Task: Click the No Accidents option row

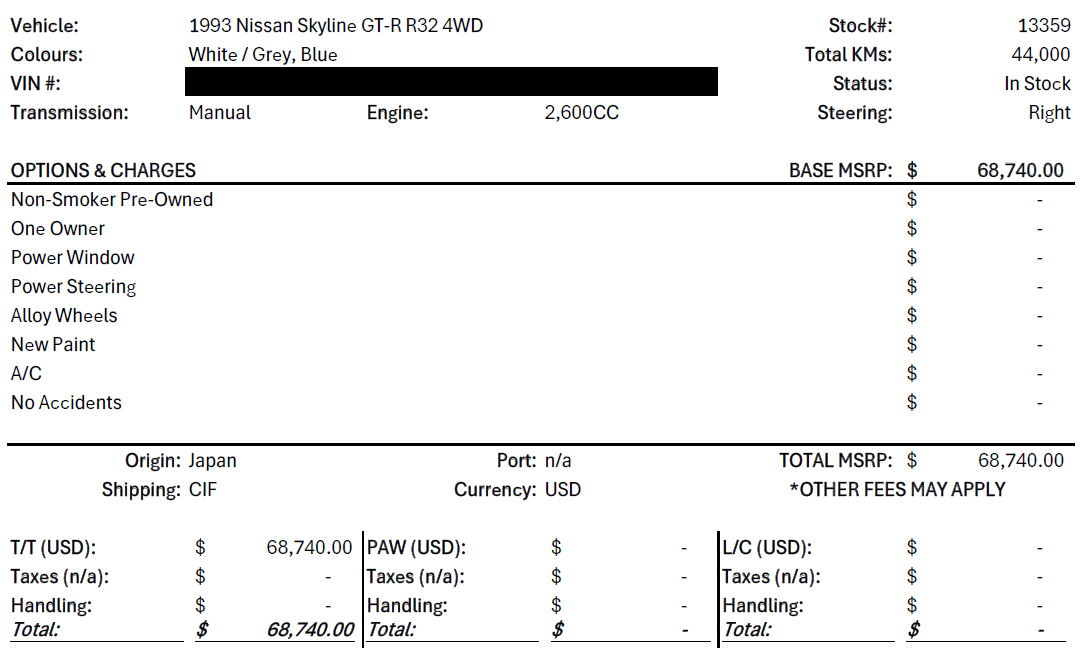Action: tap(541, 402)
